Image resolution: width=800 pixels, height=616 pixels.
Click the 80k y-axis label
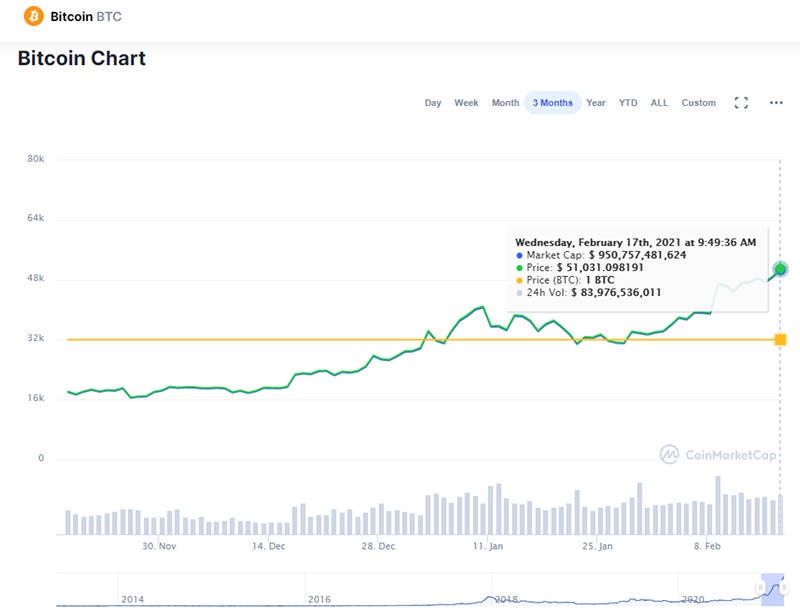[36, 159]
